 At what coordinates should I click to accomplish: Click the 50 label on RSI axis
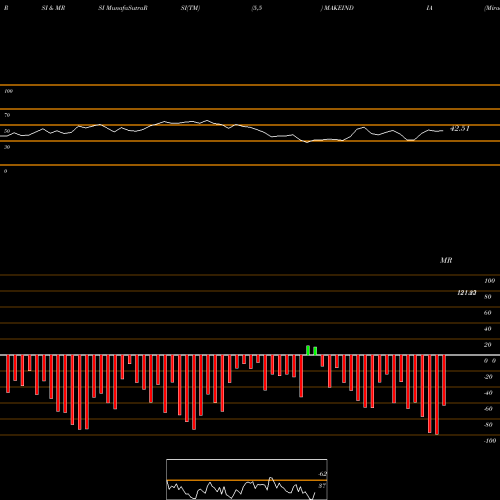[7, 131]
